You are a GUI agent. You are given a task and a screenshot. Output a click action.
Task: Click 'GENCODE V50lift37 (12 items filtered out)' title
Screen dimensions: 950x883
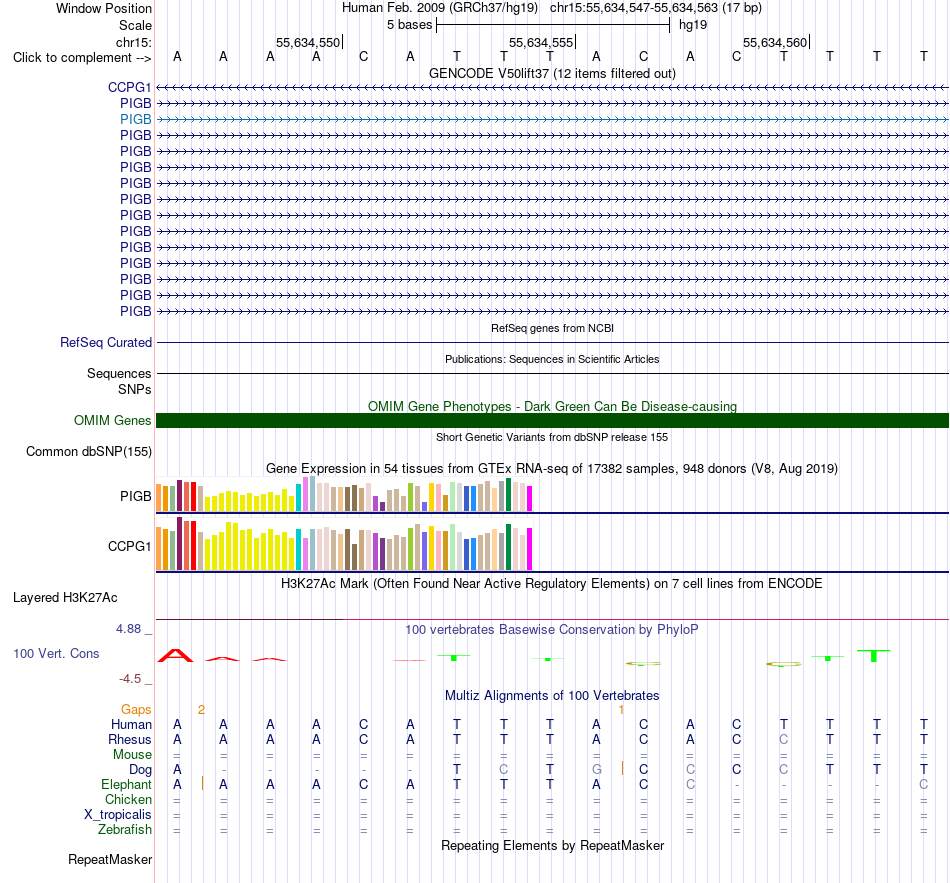pos(552,74)
